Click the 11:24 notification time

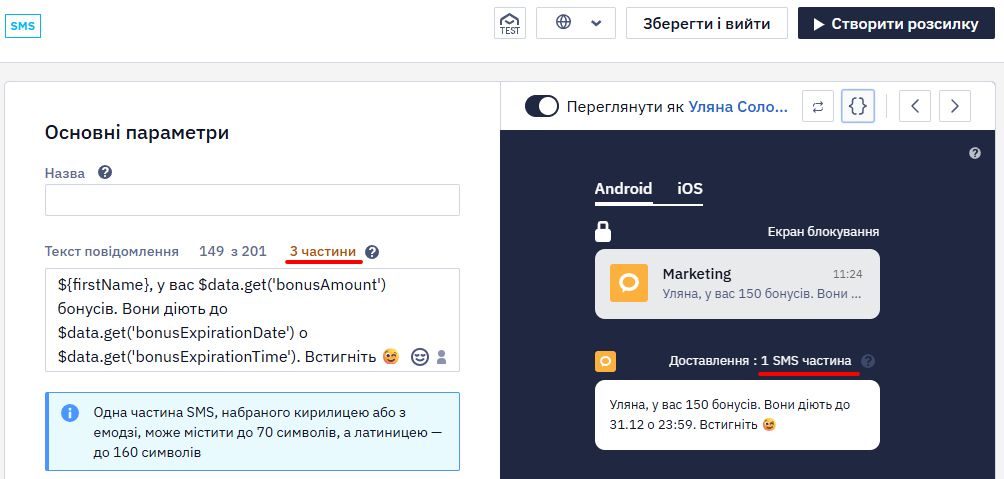click(847, 274)
